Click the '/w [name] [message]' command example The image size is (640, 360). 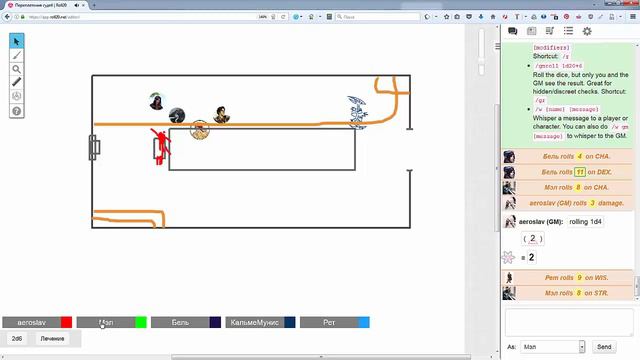566,109
